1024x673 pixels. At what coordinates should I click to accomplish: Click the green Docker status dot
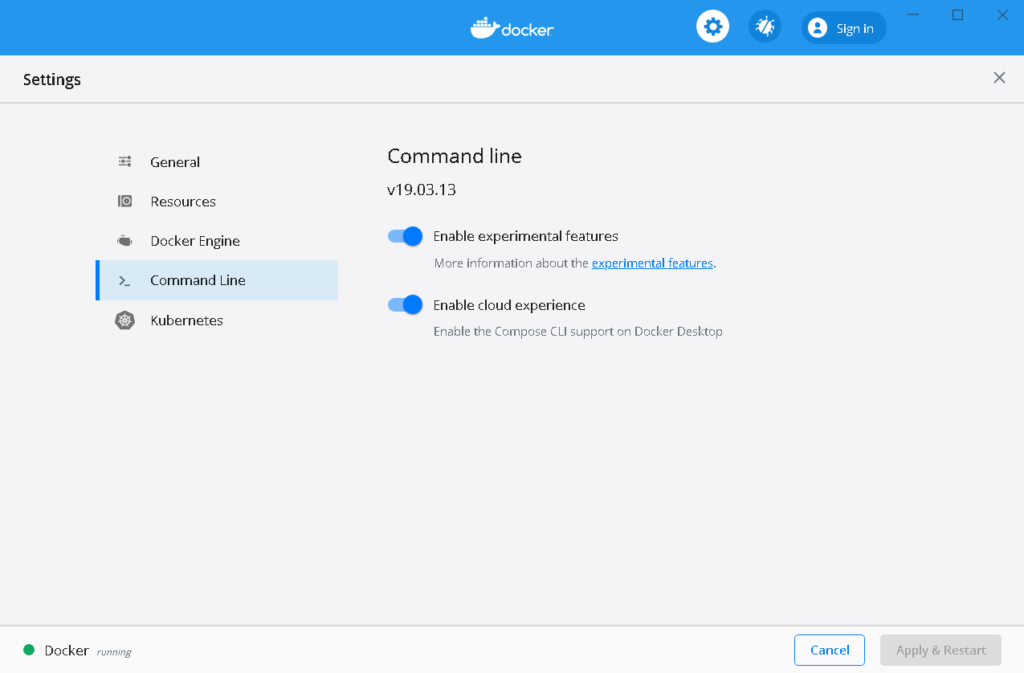[30, 650]
